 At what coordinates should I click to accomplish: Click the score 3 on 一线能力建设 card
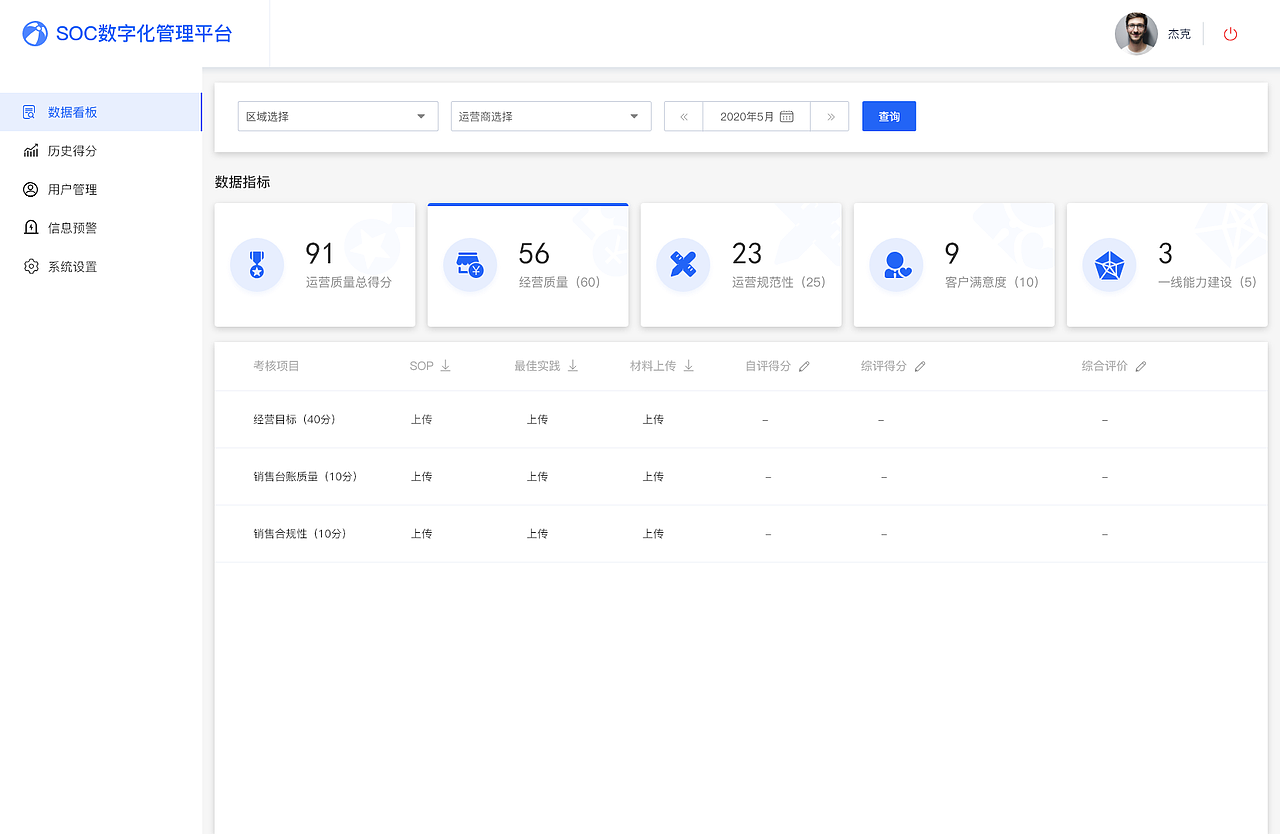click(x=1165, y=253)
